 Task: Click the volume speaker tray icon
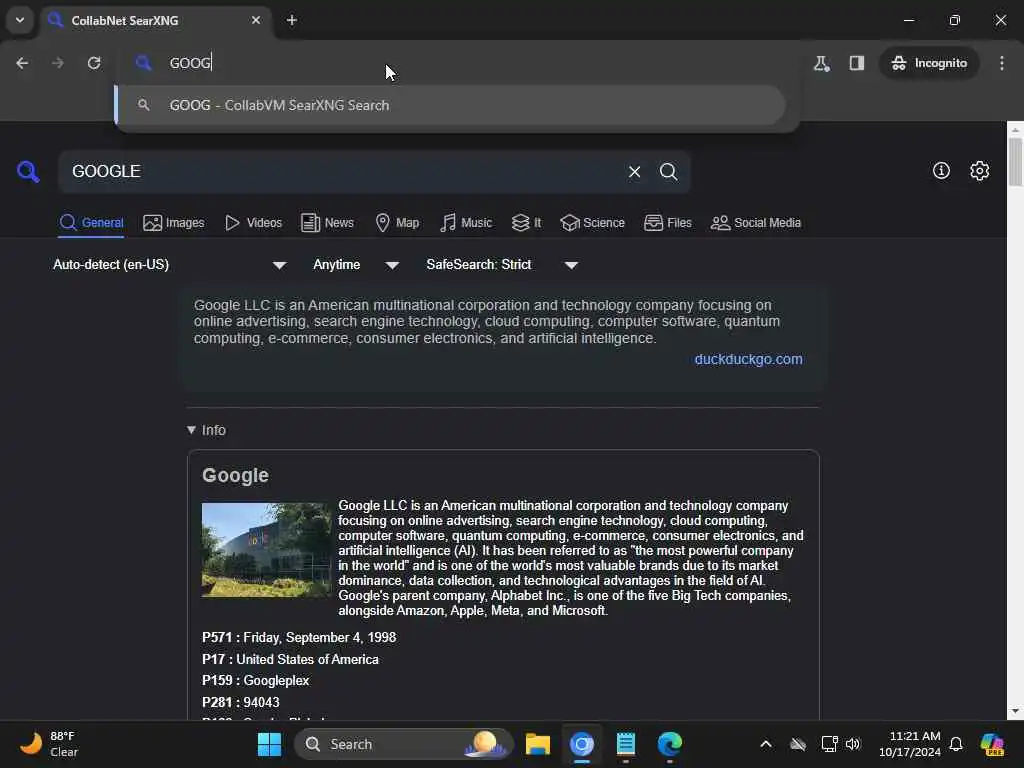pos(853,744)
